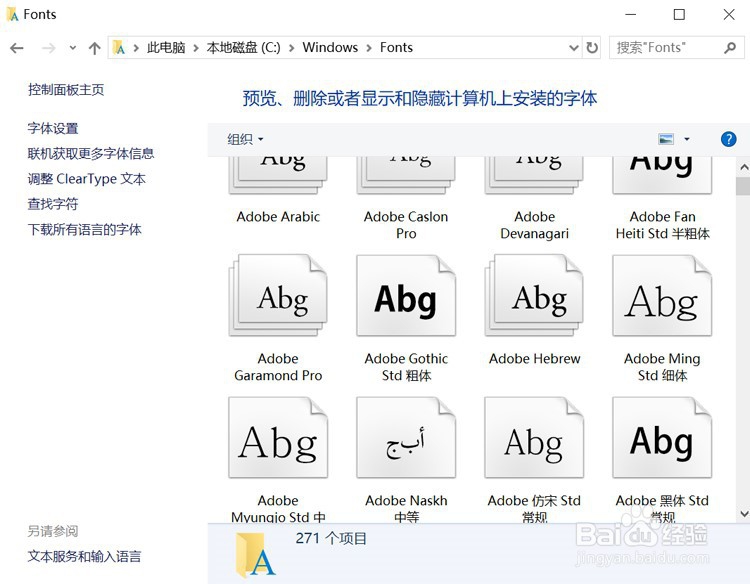Select Adobe Naskh 中等 font icon
Viewport: 750px width, 584px height.
406,437
